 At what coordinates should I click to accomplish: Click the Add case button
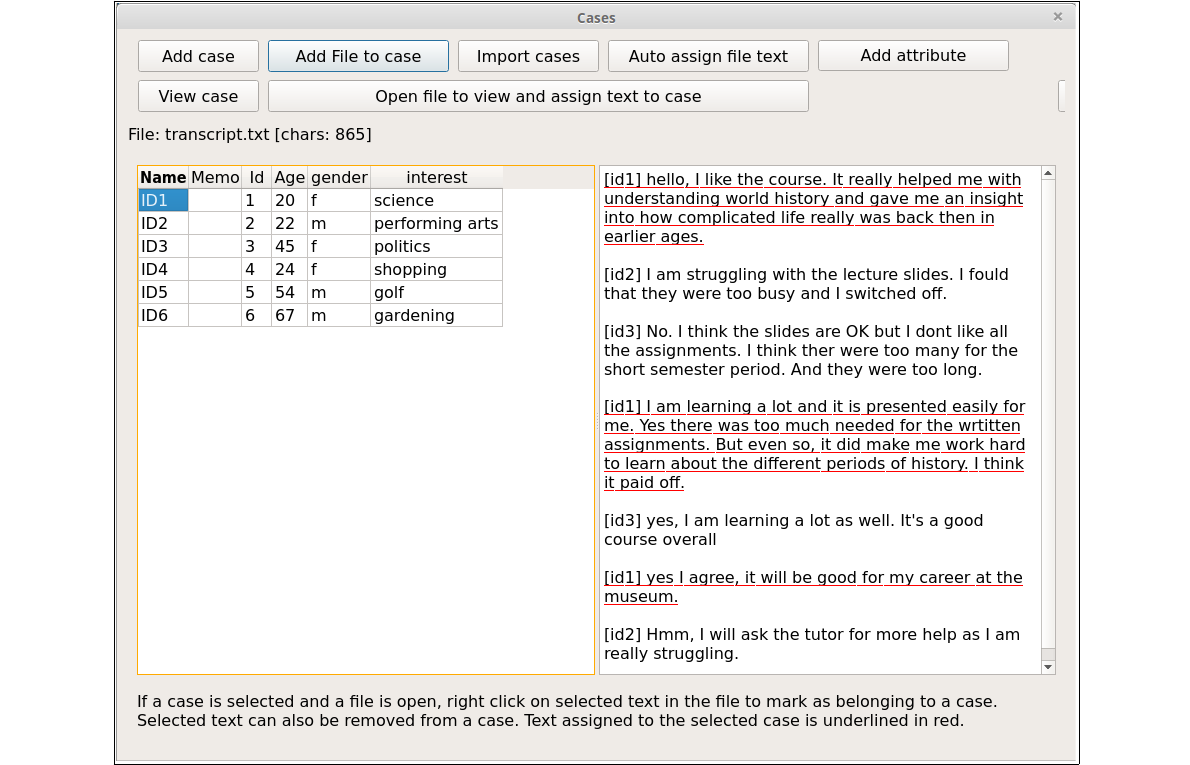click(x=198, y=56)
